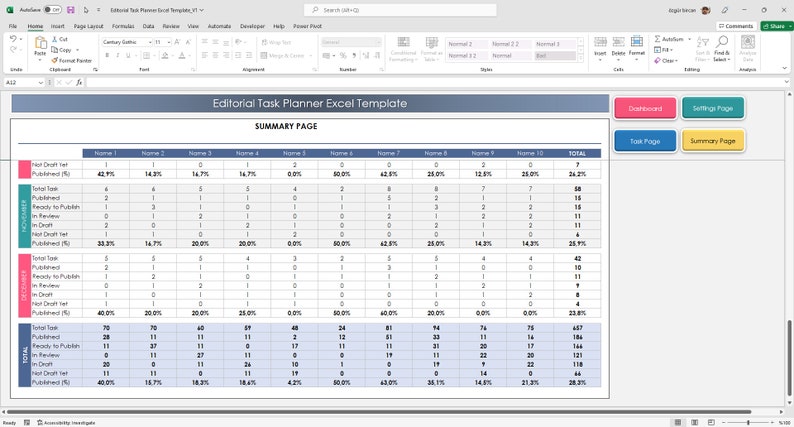794x427 pixels.
Task: Toggle Italic formatting
Action: point(117,55)
